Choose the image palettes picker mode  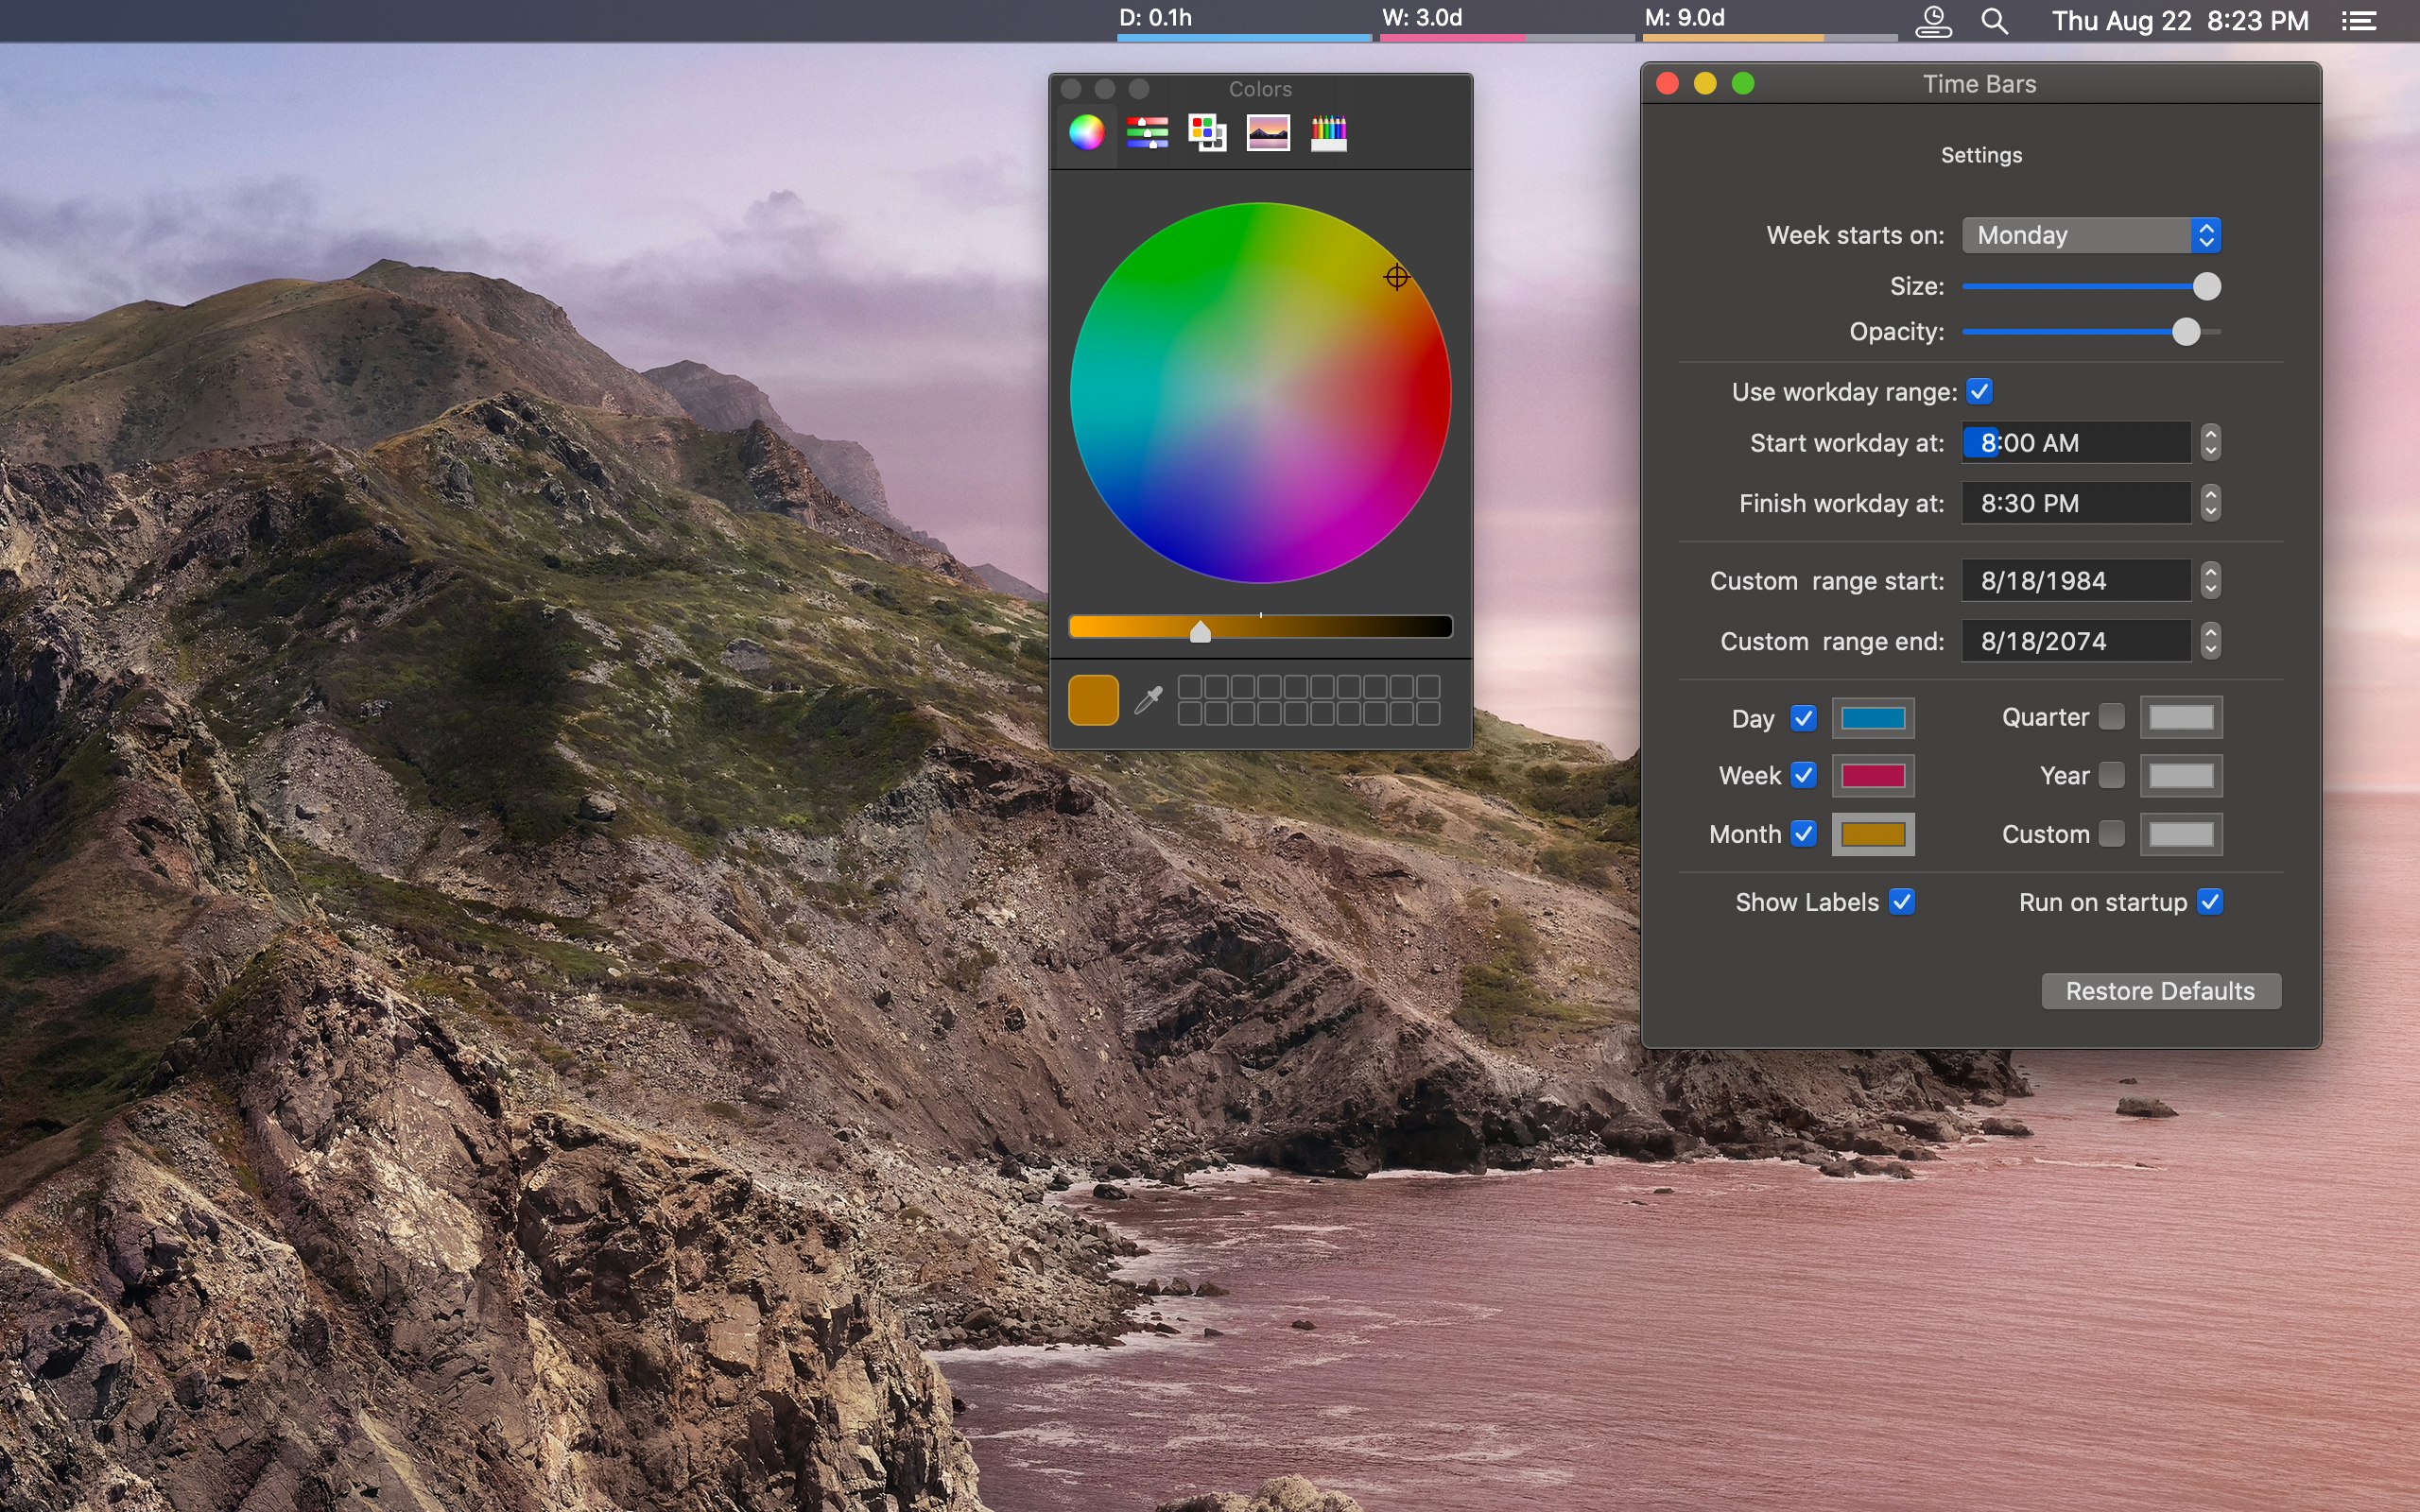[1268, 132]
